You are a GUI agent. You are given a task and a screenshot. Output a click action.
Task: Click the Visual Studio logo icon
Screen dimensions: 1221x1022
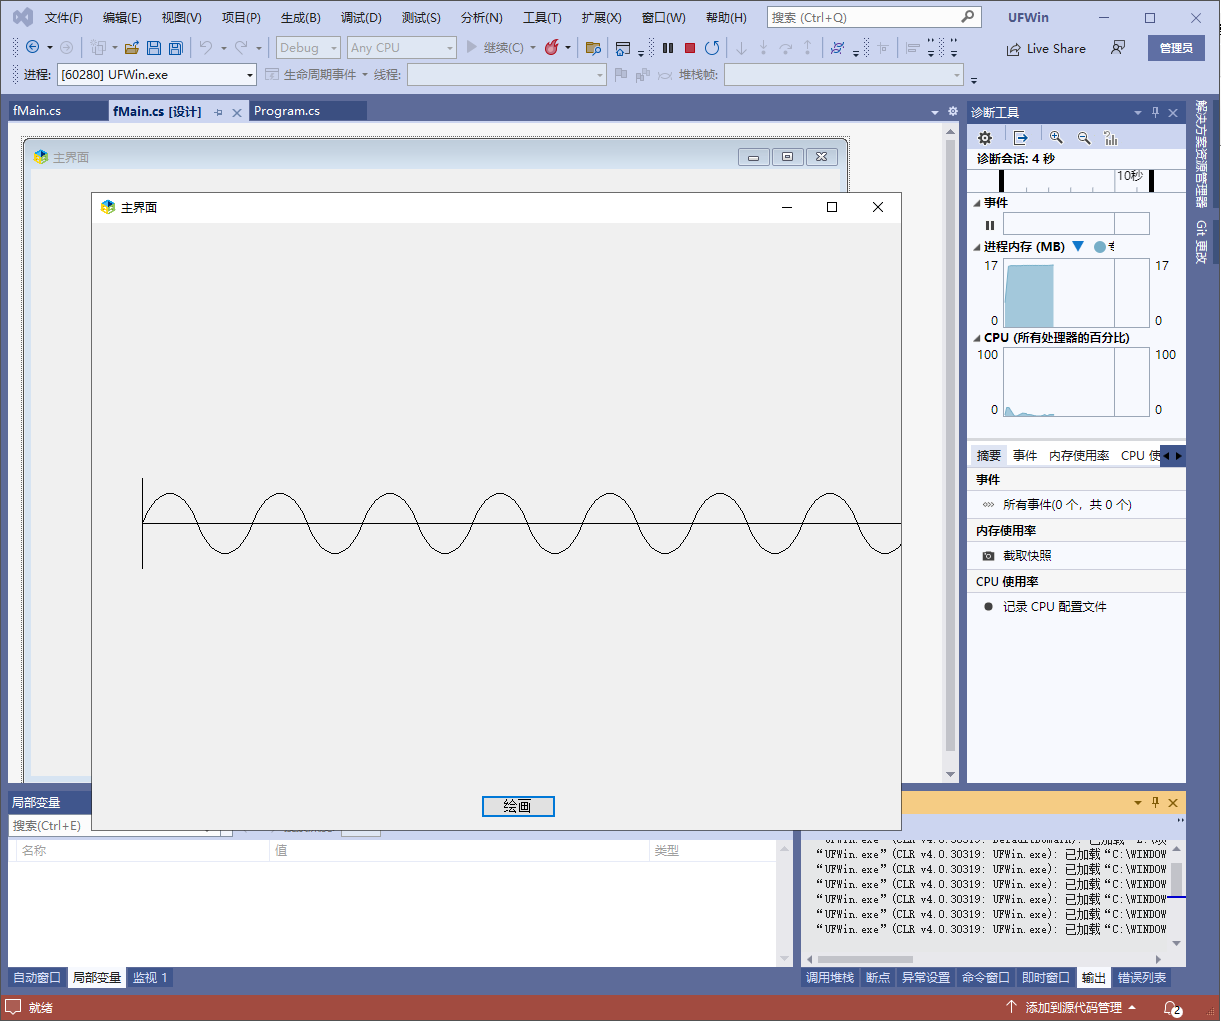22,17
